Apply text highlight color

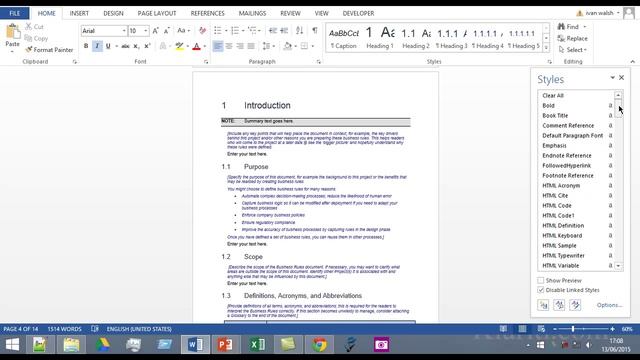(x=179, y=46)
